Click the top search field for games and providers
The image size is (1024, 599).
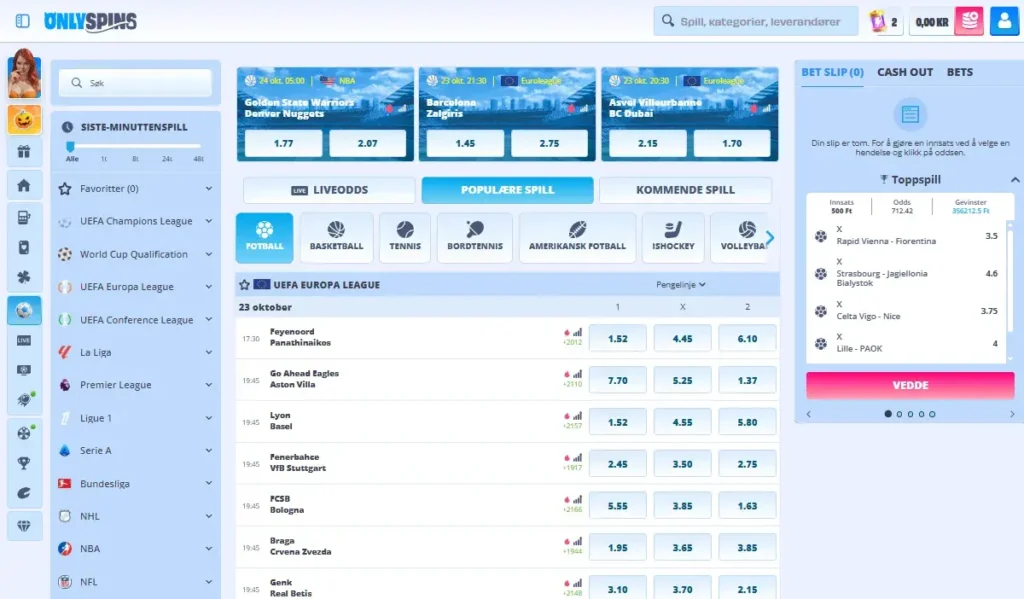(756, 22)
